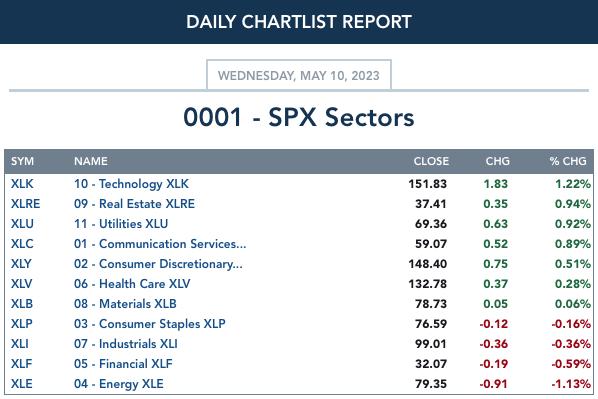The image size is (598, 399).
Task: Click 08 - Materials XLB name link
Action: click(x=125, y=304)
